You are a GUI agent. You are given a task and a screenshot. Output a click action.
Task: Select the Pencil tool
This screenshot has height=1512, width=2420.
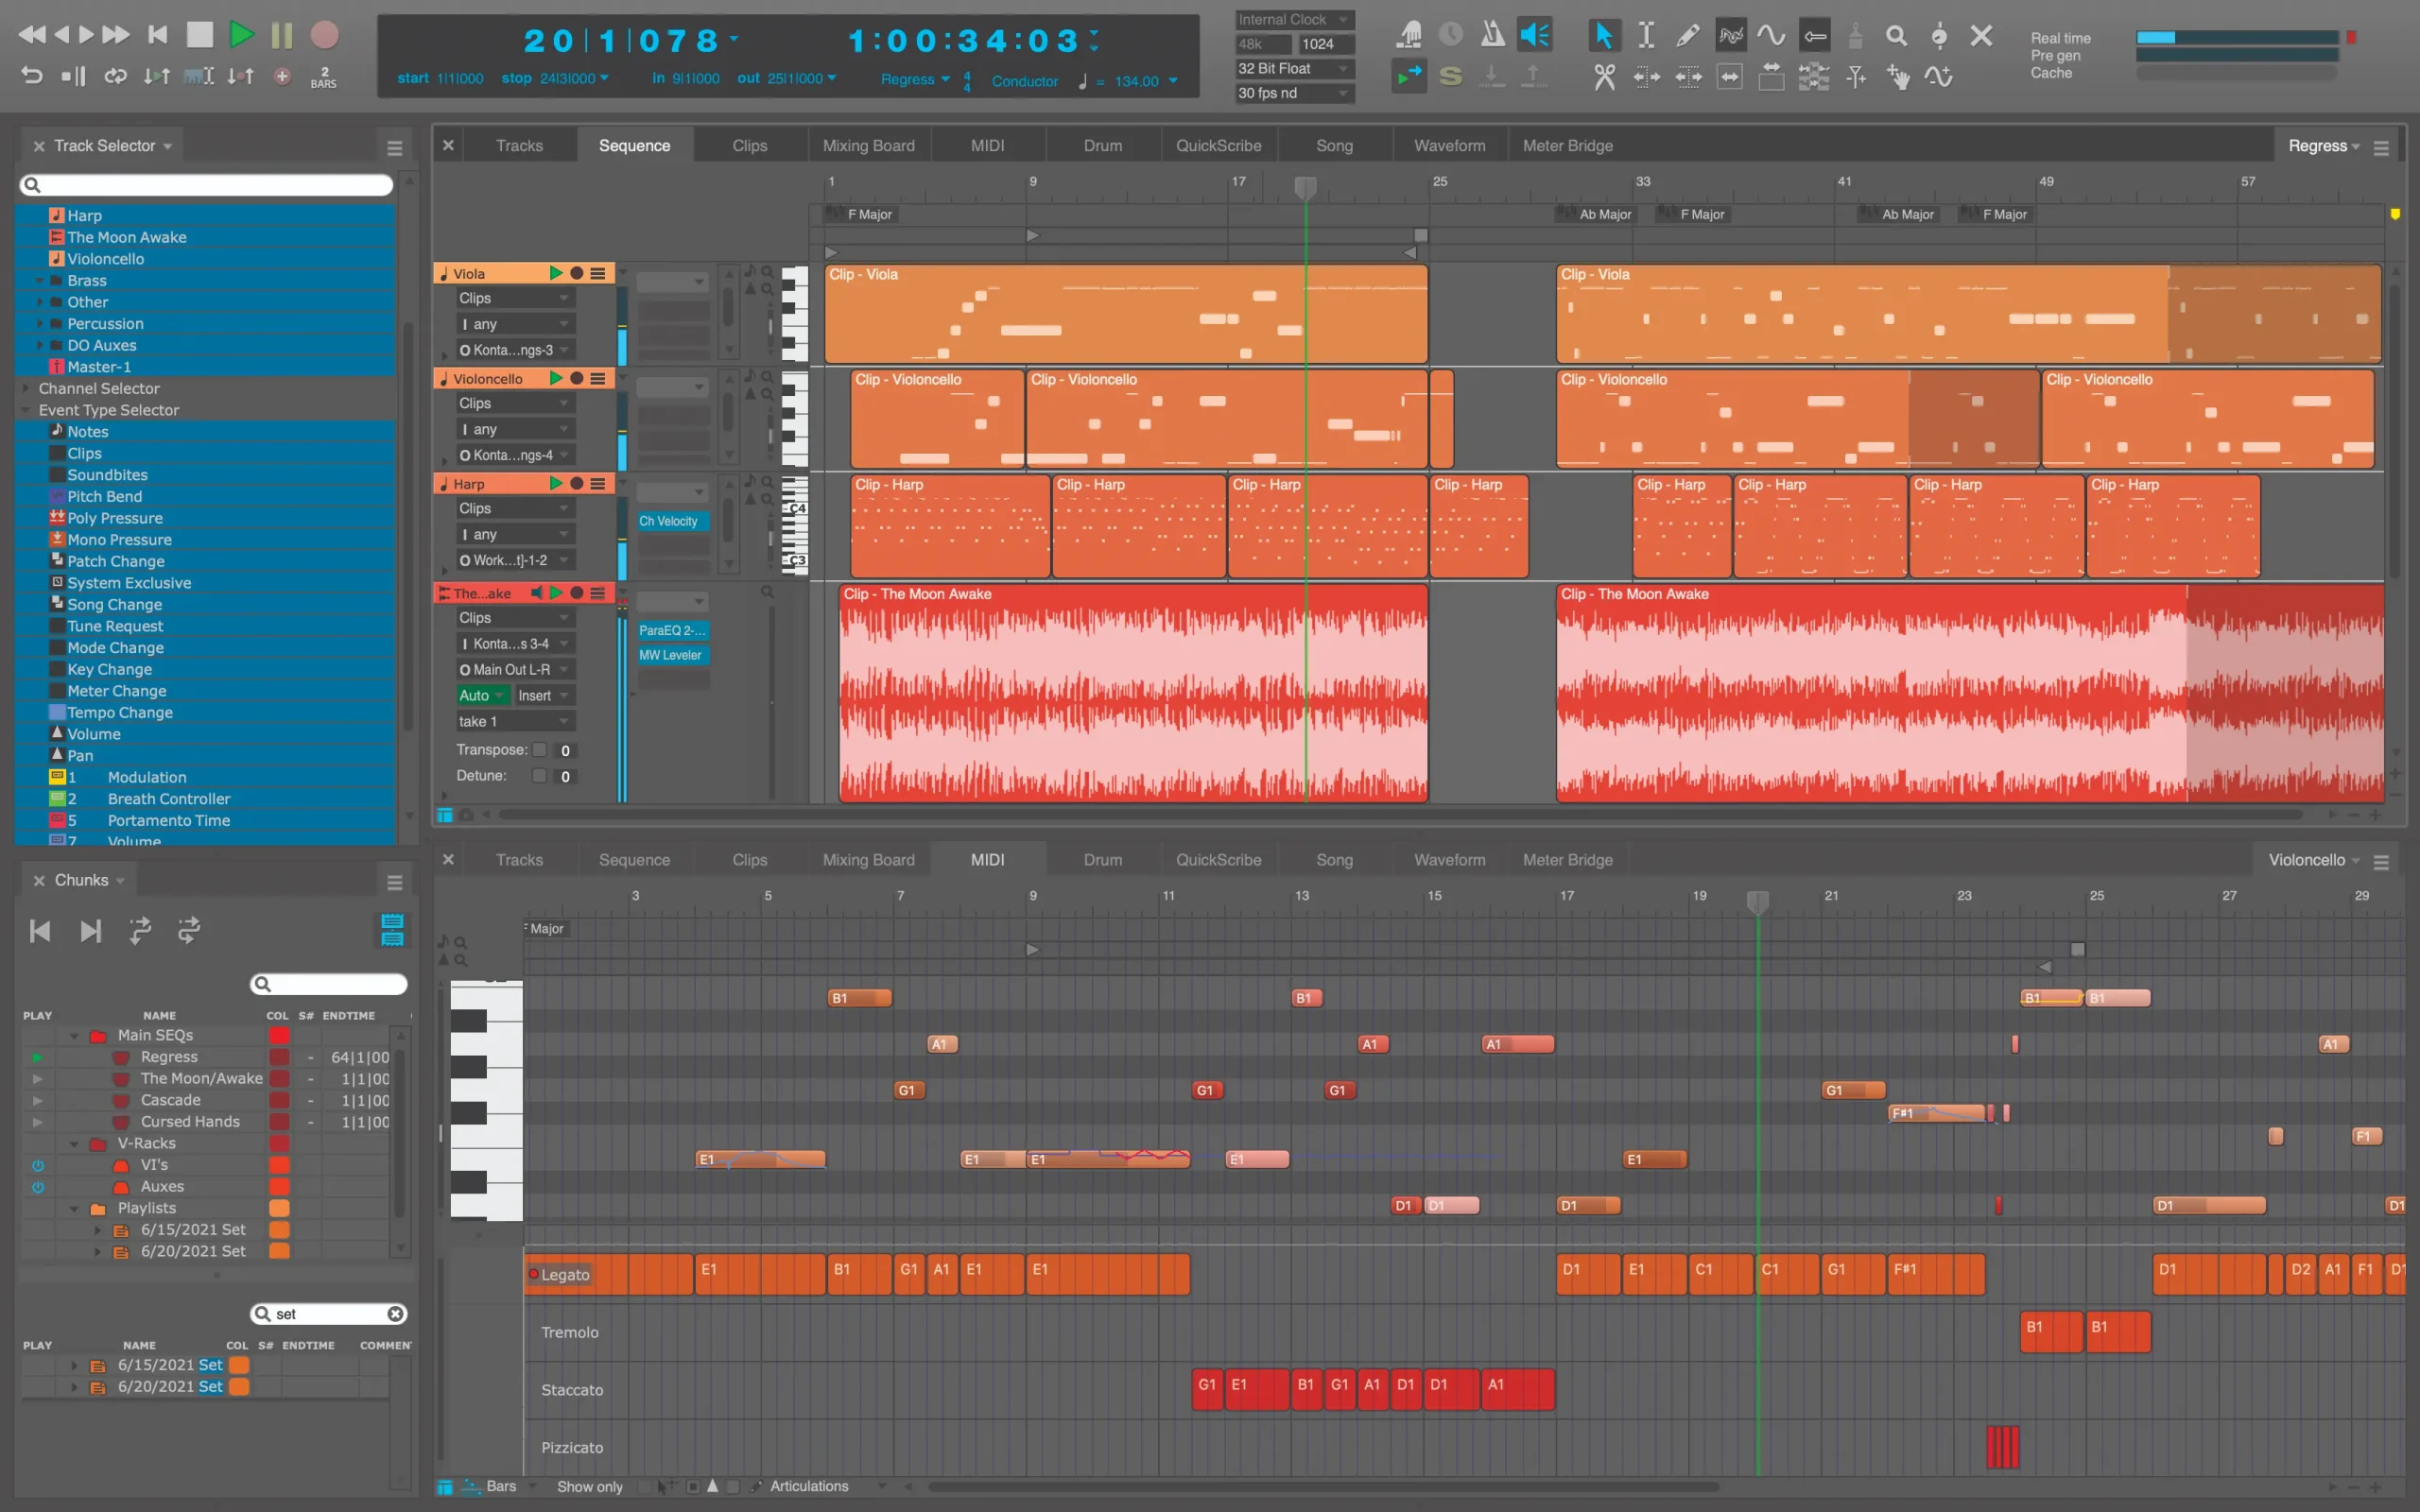click(x=1687, y=36)
